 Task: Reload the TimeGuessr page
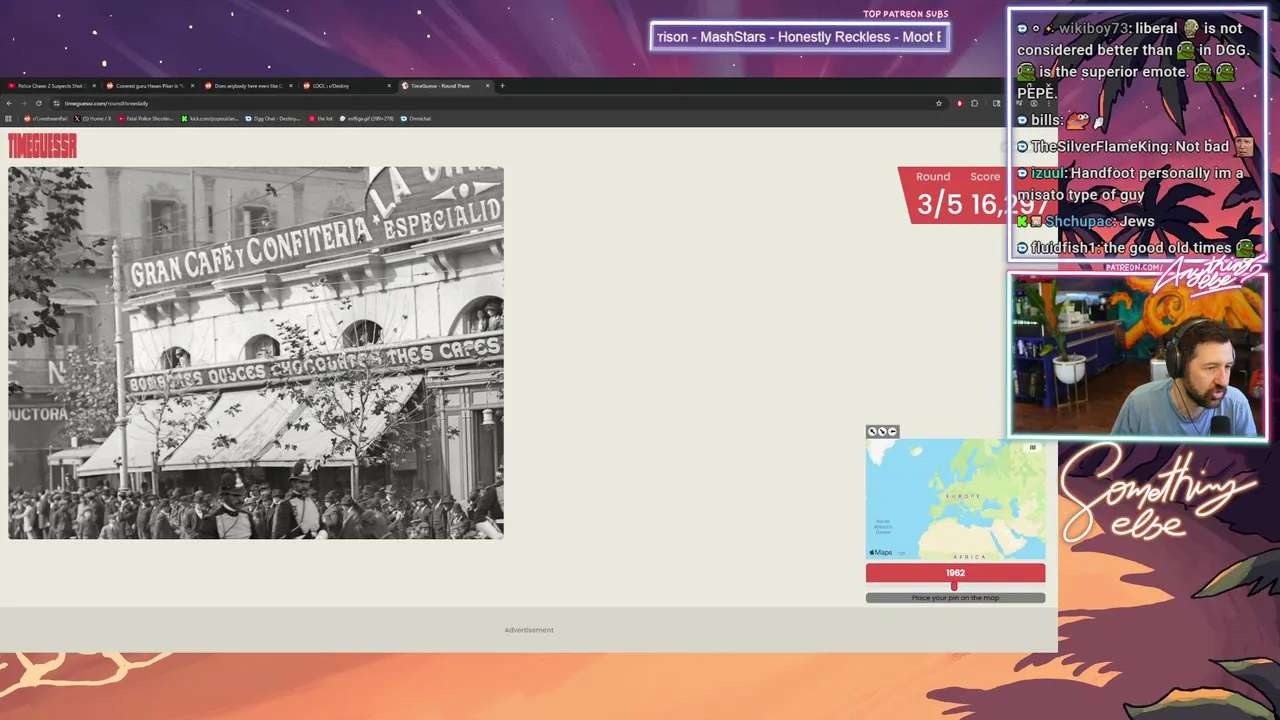pyautogui.click(x=39, y=103)
